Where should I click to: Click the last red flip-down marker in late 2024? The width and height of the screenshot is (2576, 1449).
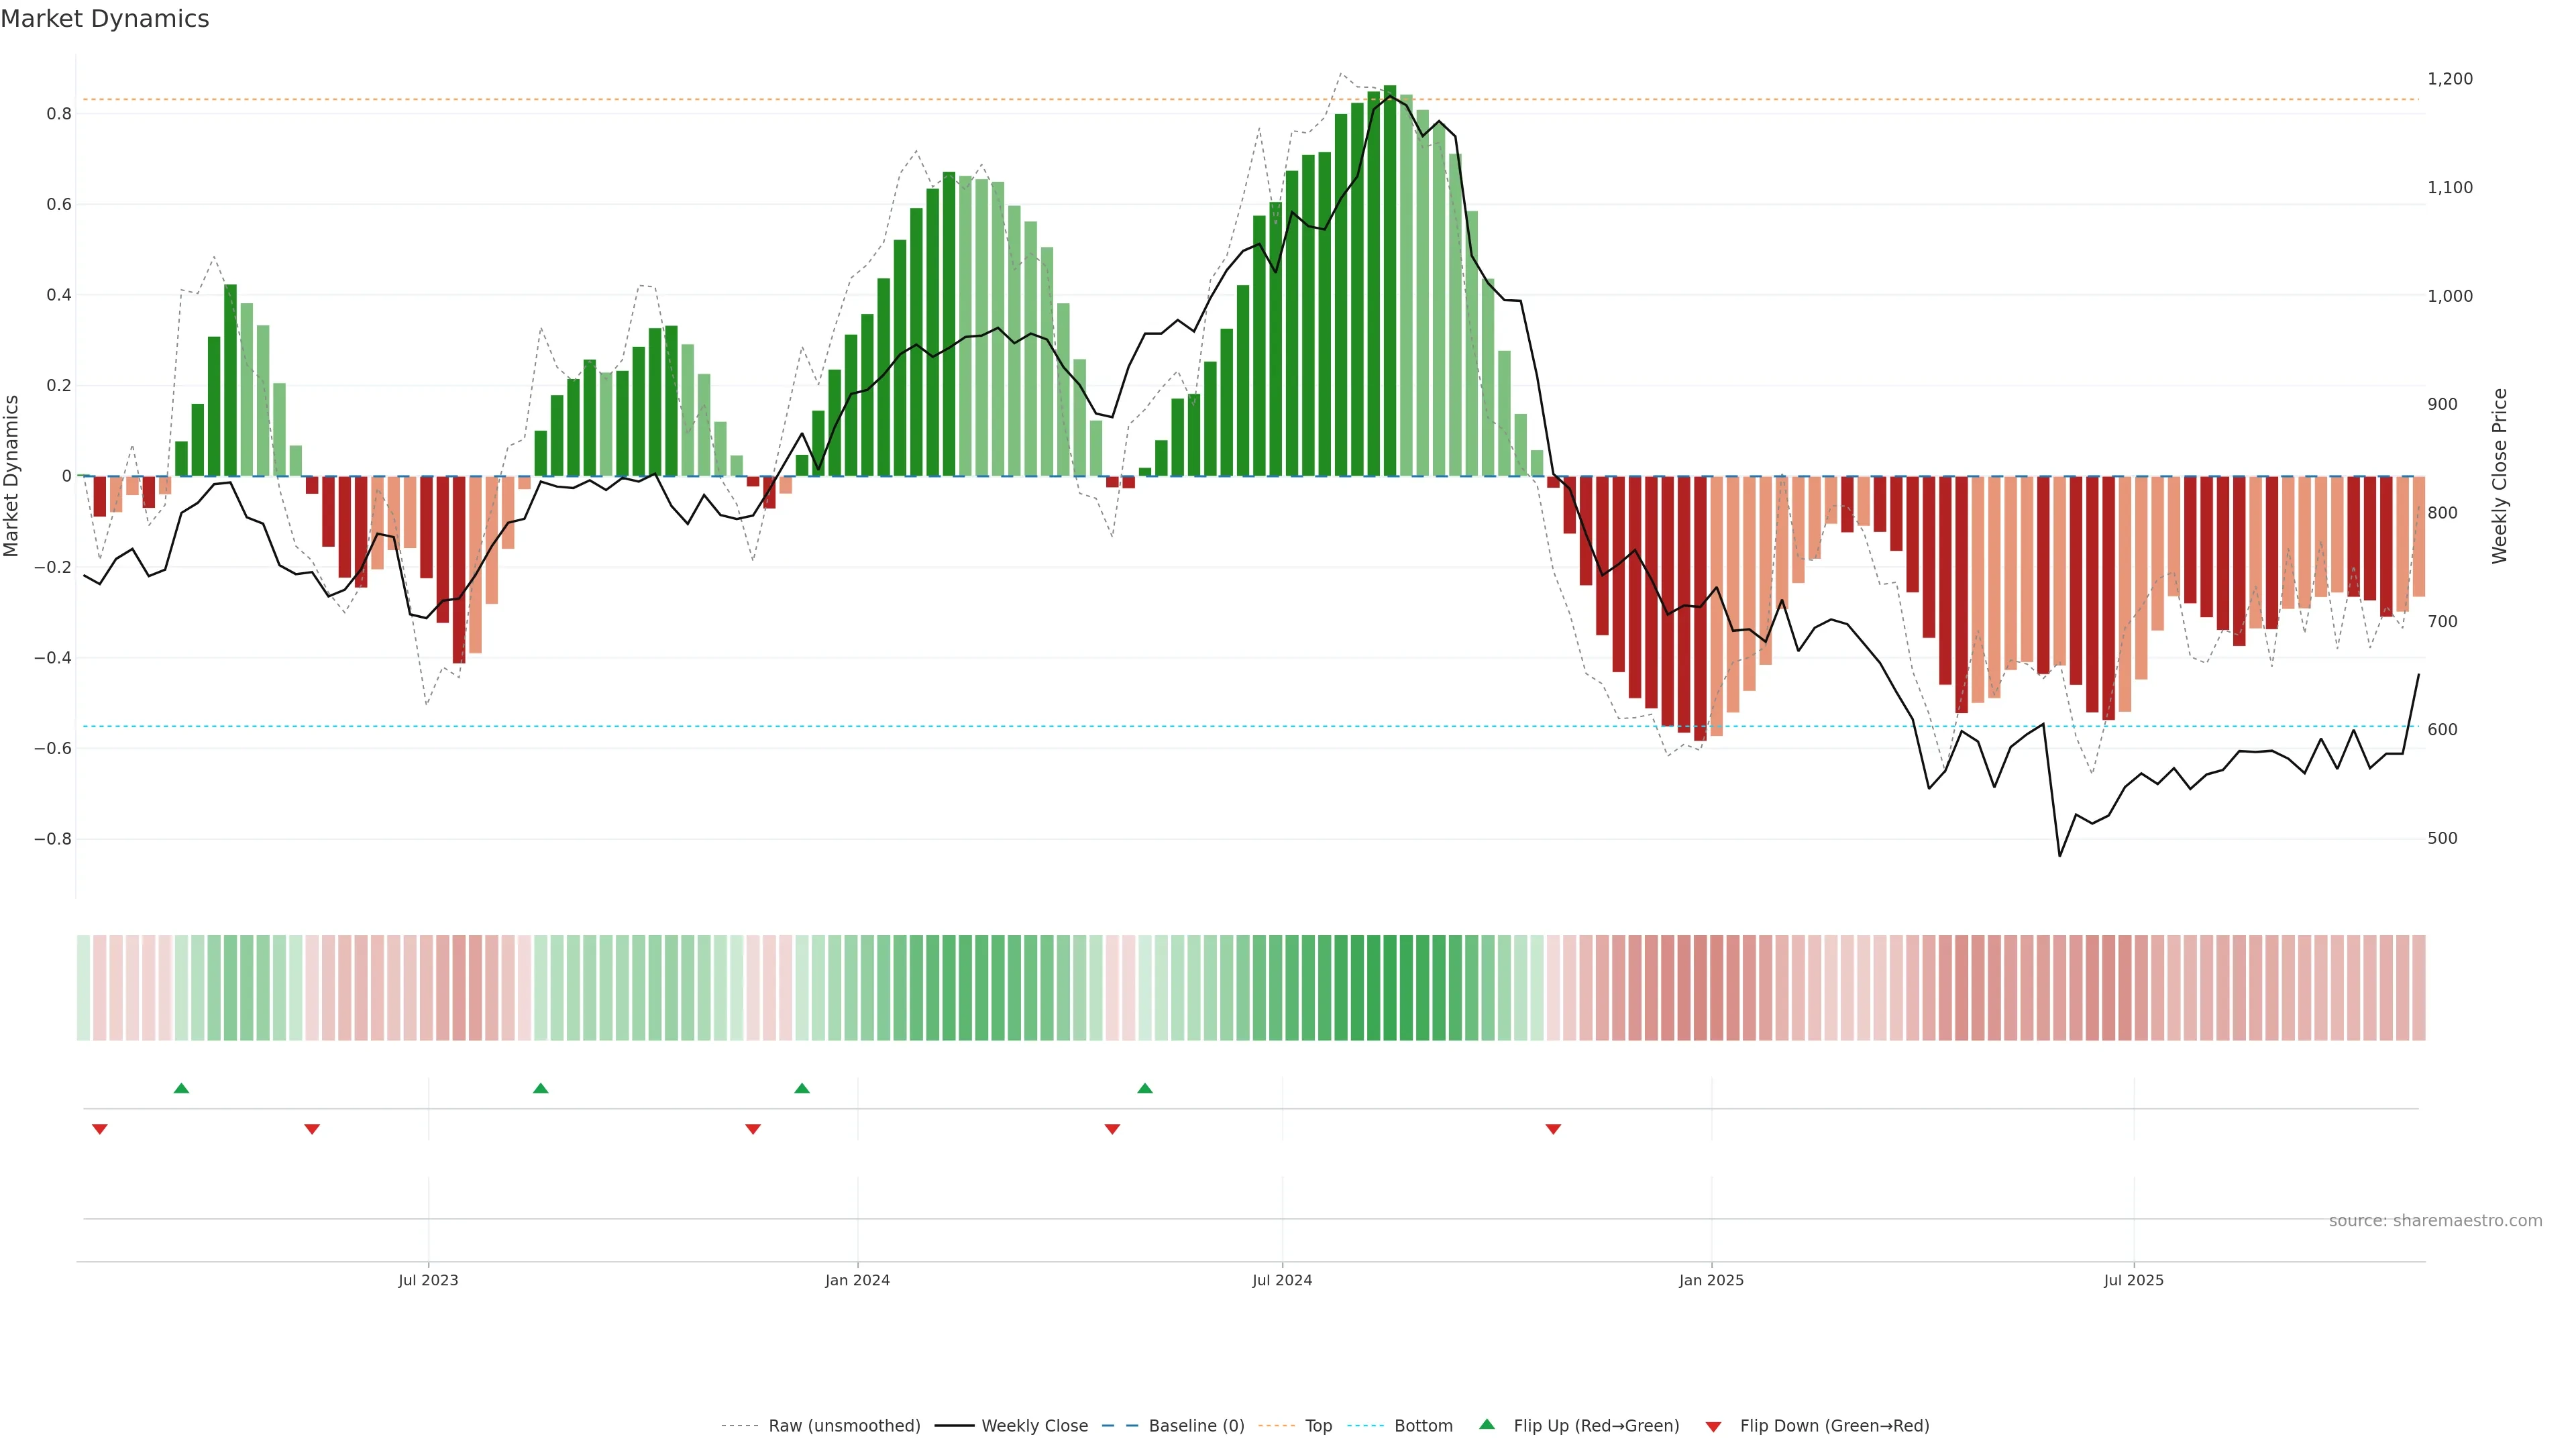(1553, 1129)
